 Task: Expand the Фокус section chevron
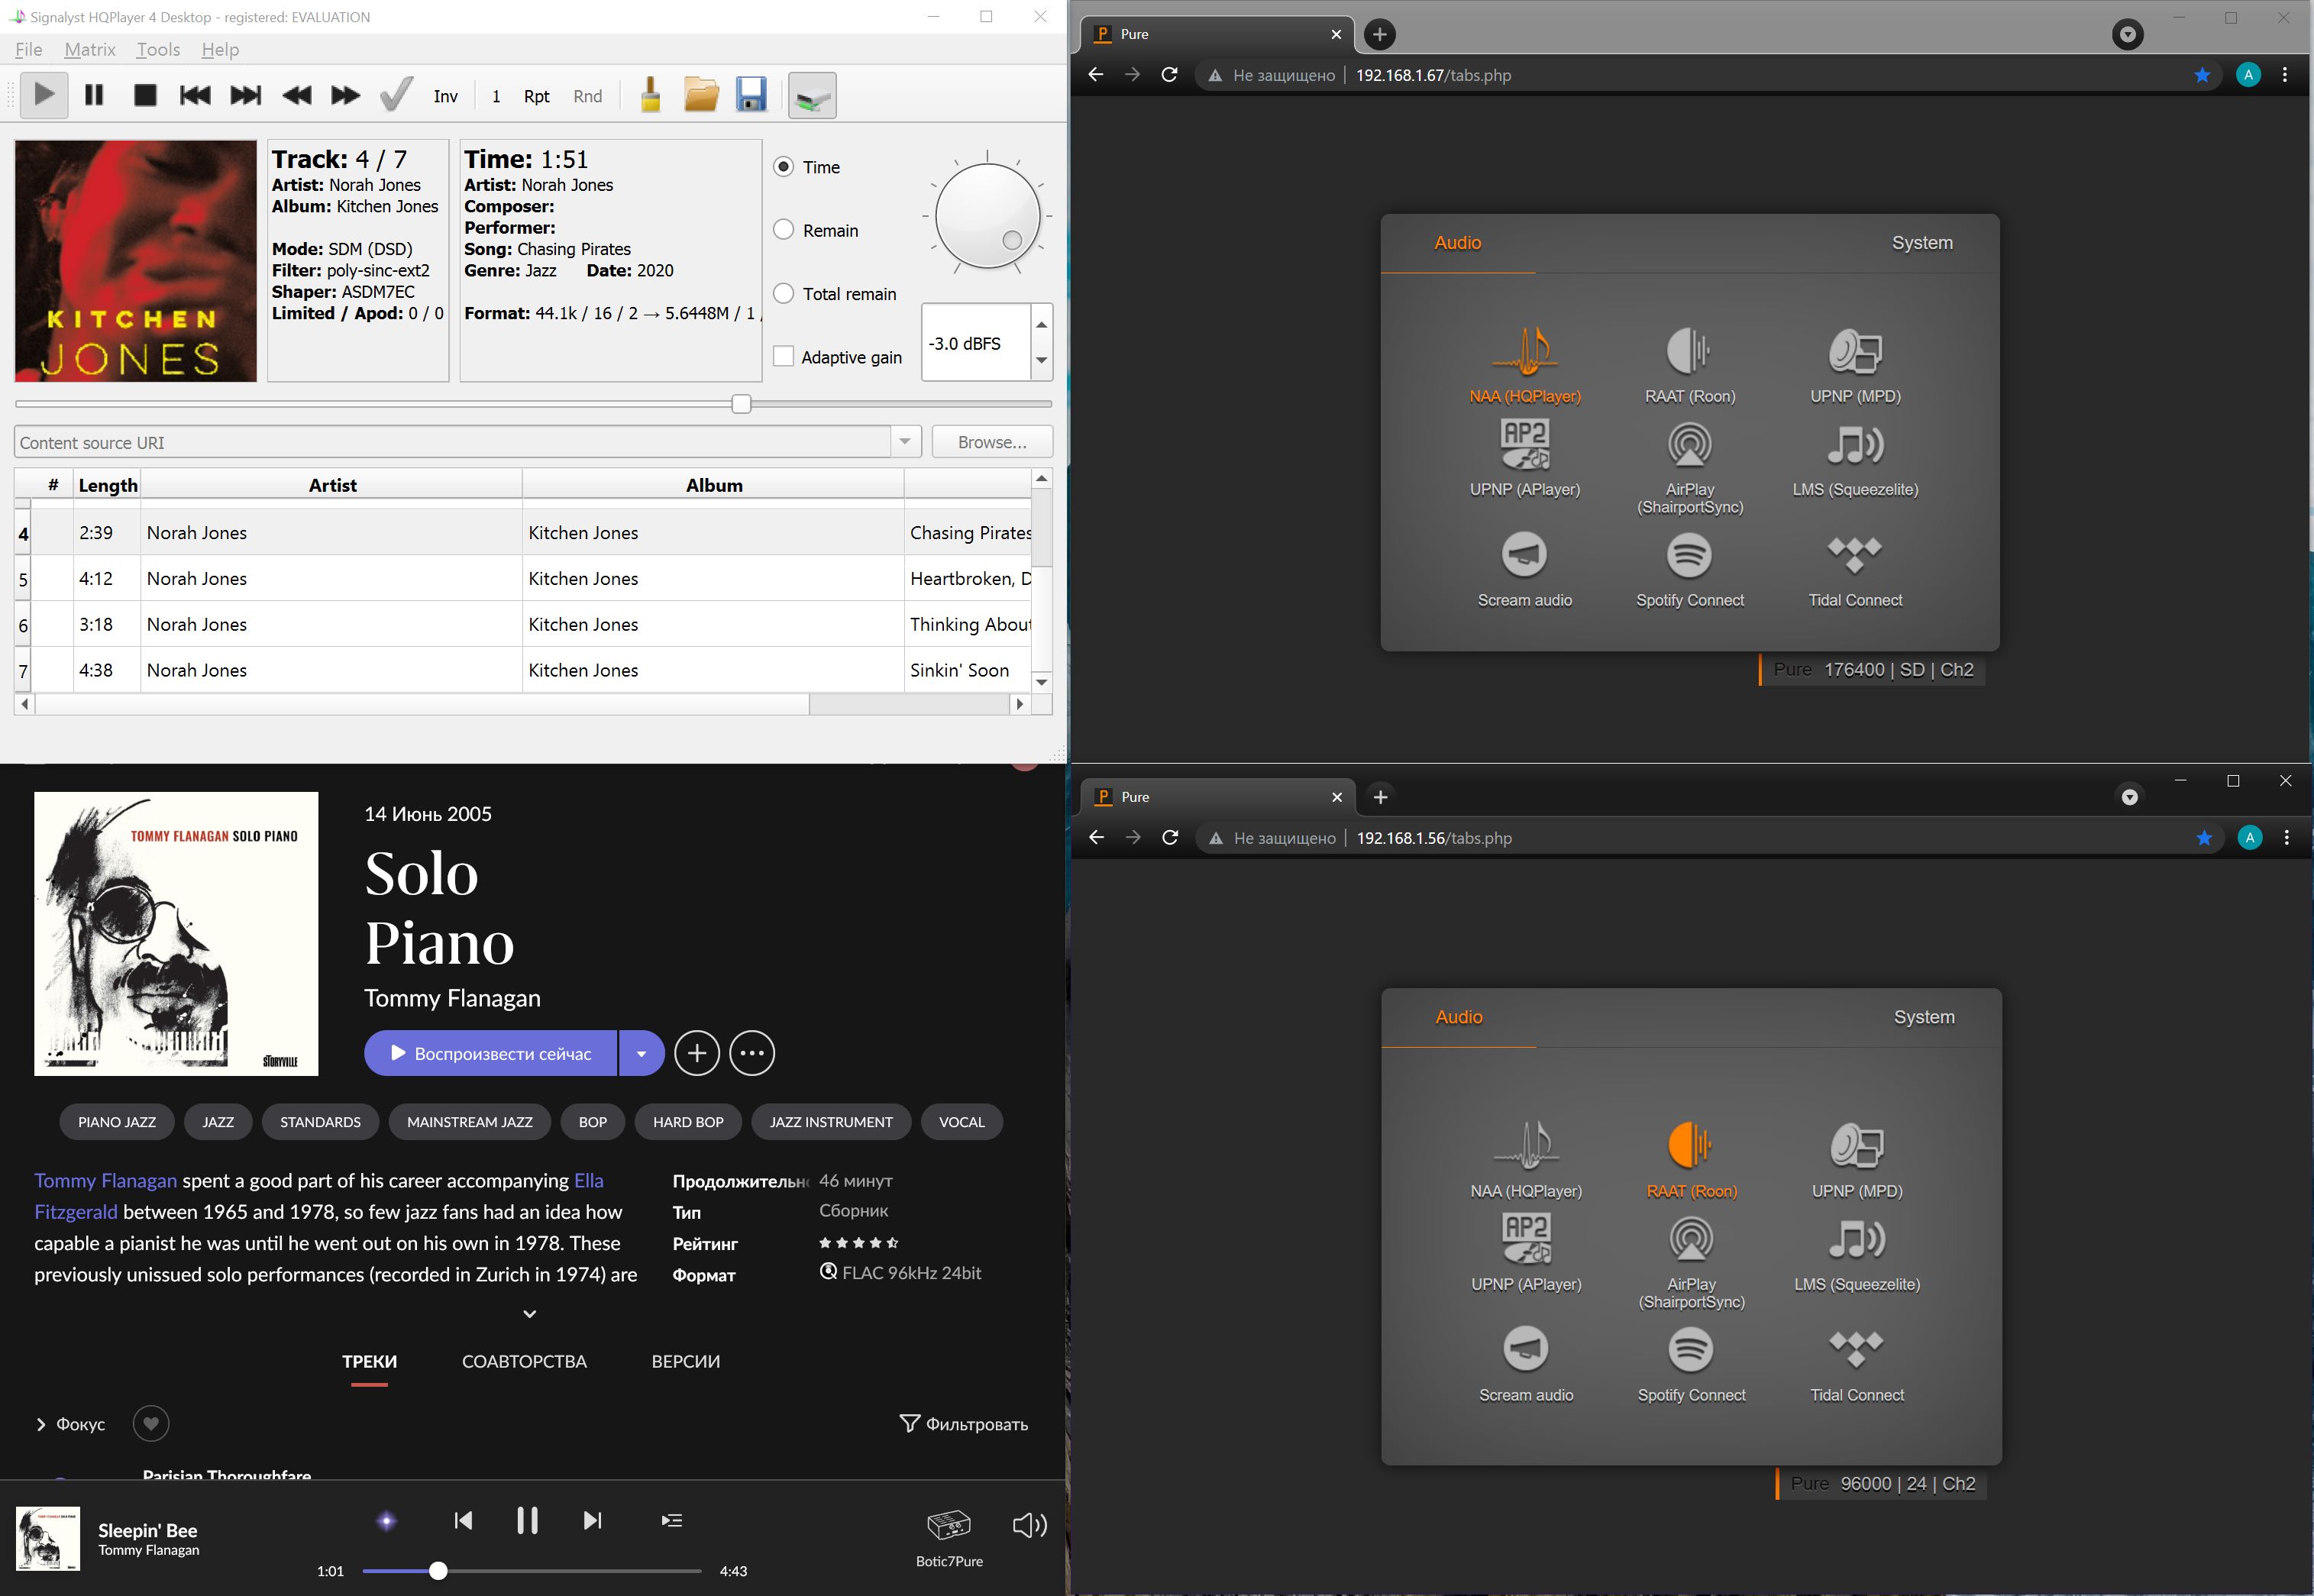coord(41,1424)
